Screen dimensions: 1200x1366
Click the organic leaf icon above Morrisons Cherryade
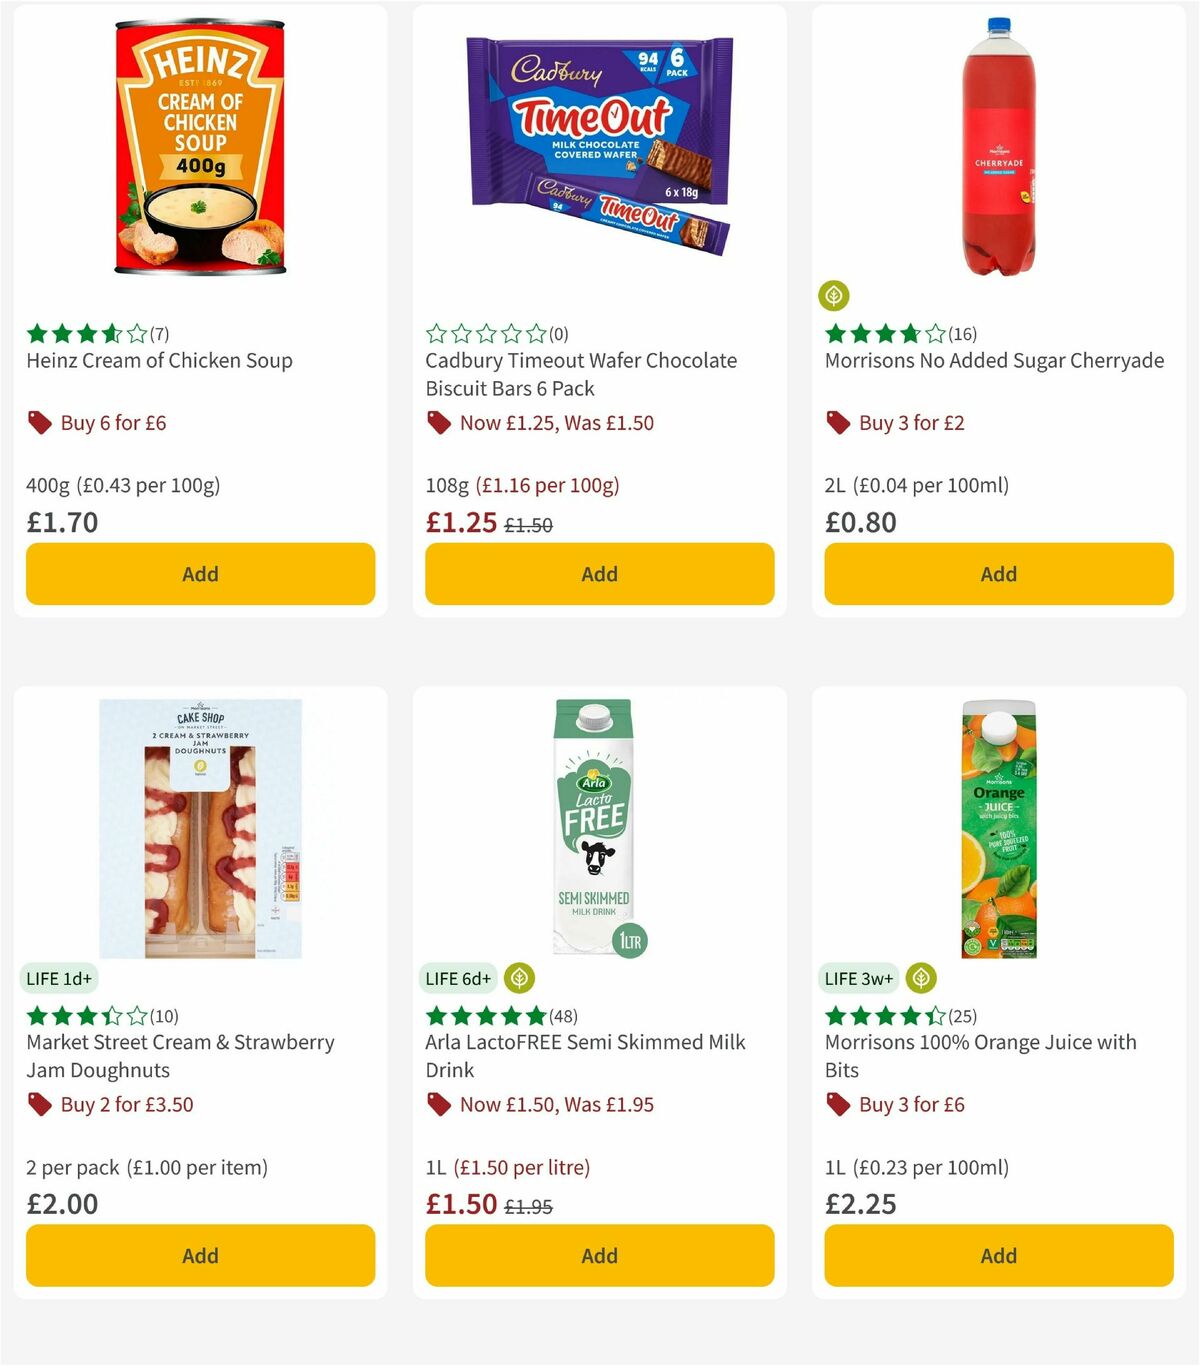click(834, 296)
